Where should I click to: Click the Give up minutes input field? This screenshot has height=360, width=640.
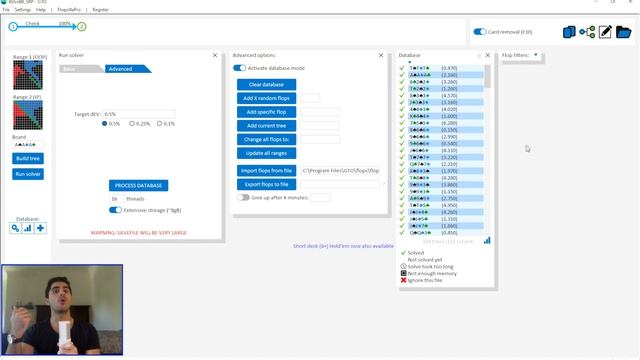[x=320, y=198]
